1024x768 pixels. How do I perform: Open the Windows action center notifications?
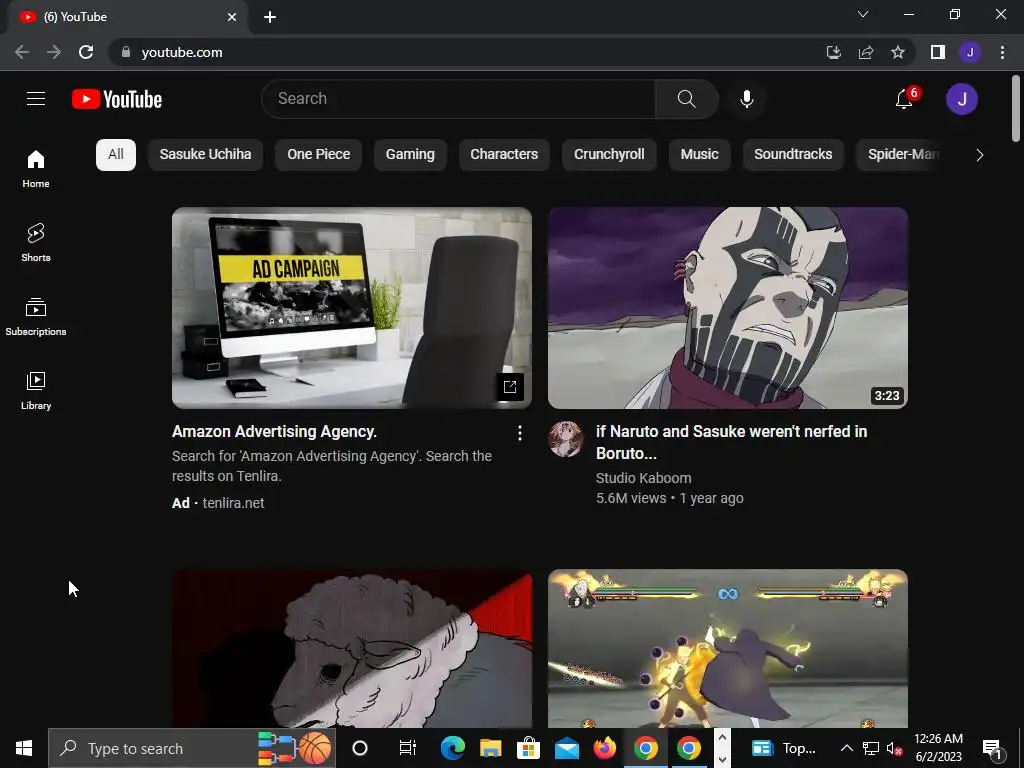pyautogui.click(x=992, y=748)
